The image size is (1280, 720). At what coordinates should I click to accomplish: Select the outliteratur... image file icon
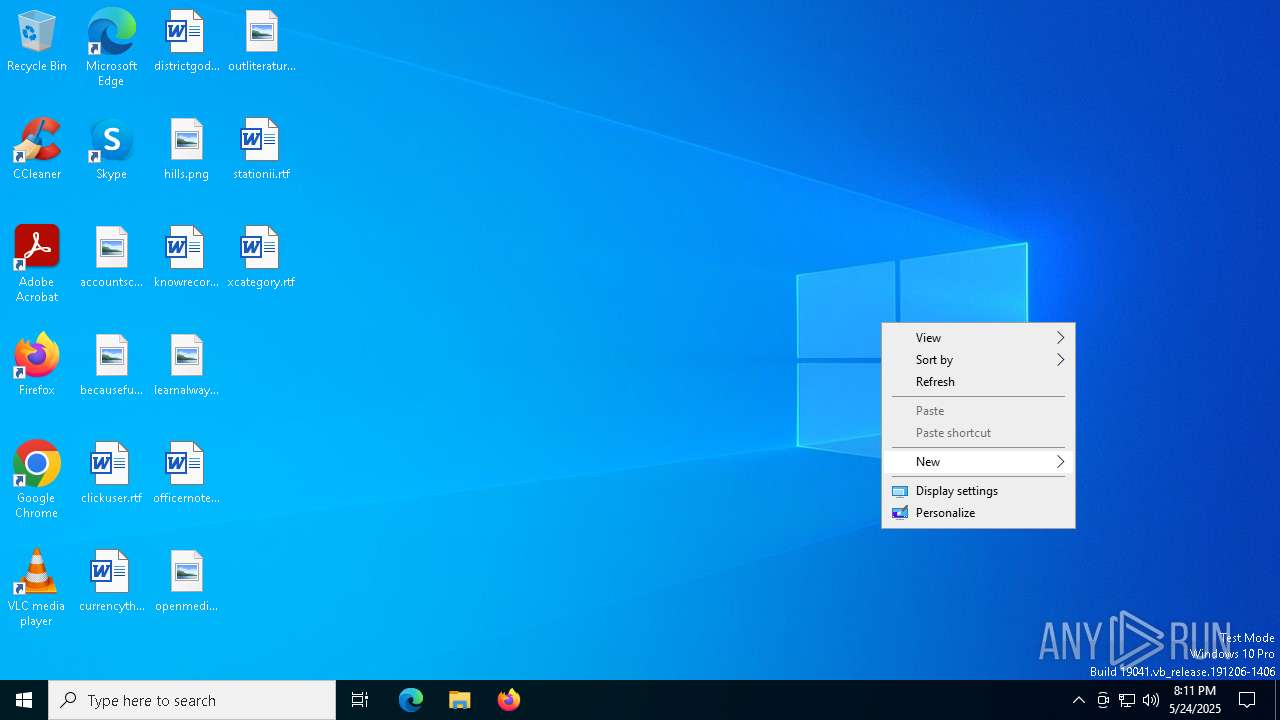[x=261, y=42]
